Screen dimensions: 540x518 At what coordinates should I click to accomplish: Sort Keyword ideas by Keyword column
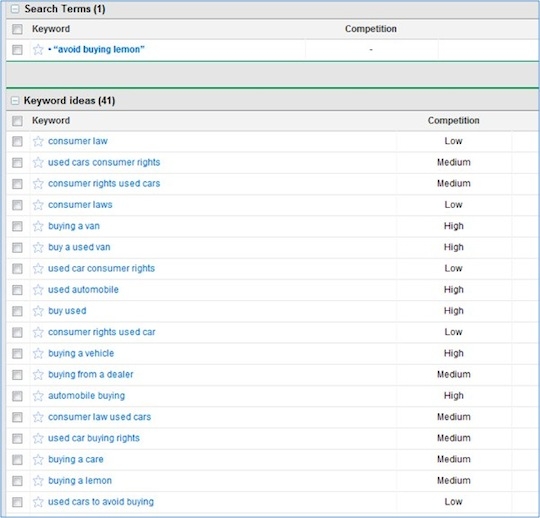click(51, 121)
